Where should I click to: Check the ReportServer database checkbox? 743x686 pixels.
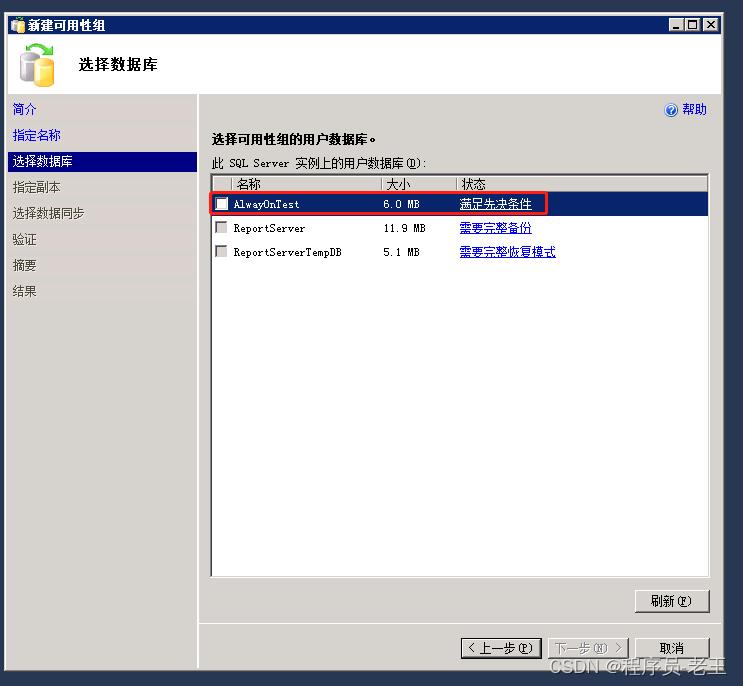(221, 227)
